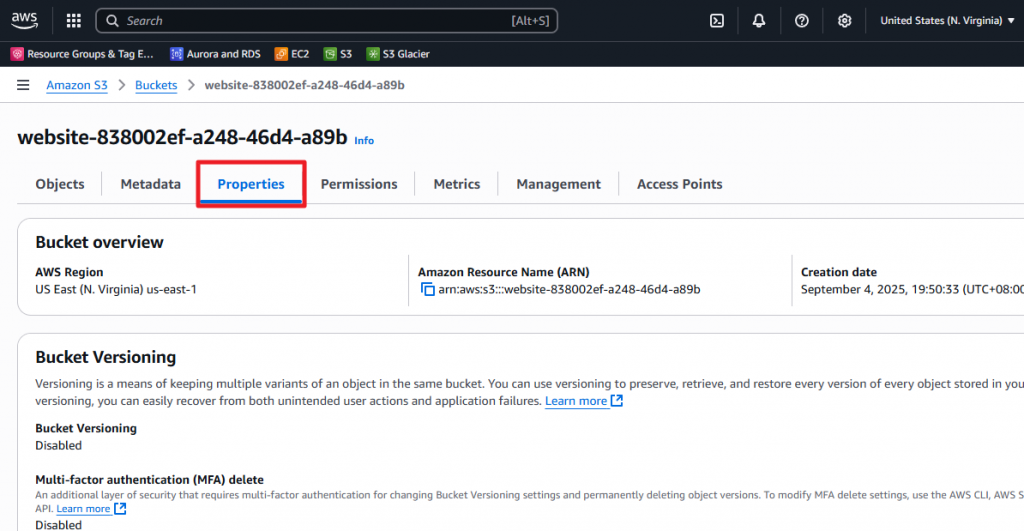Open the bucket Info link

point(364,141)
